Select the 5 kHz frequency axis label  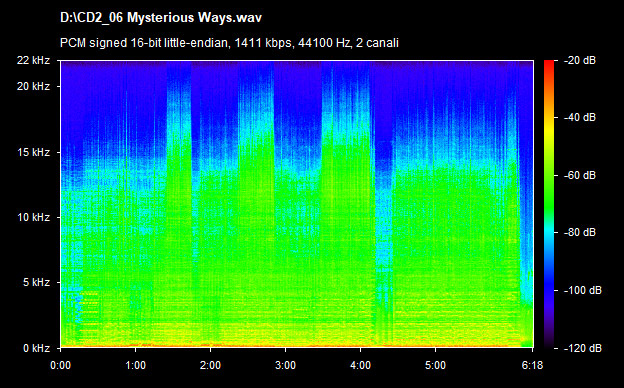(36, 283)
